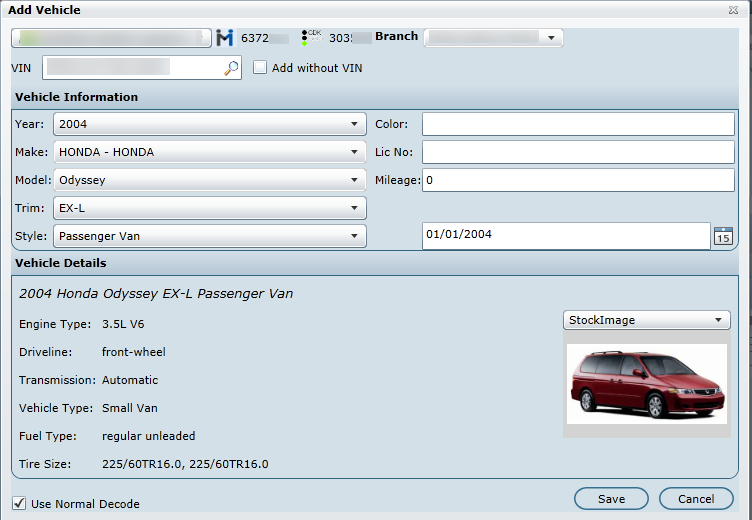Expand the Branch dropdown
Screen dimensions: 752x520
coord(494,38)
